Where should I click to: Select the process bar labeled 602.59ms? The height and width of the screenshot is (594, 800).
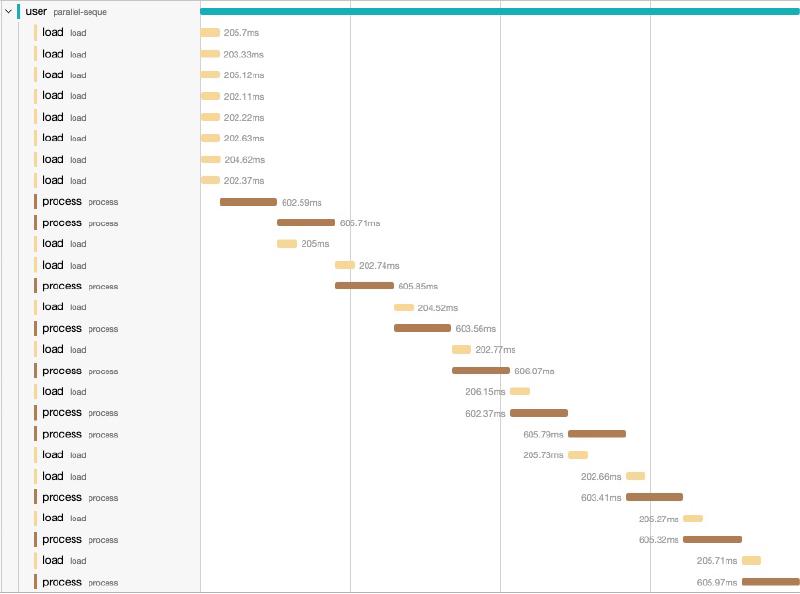point(248,202)
